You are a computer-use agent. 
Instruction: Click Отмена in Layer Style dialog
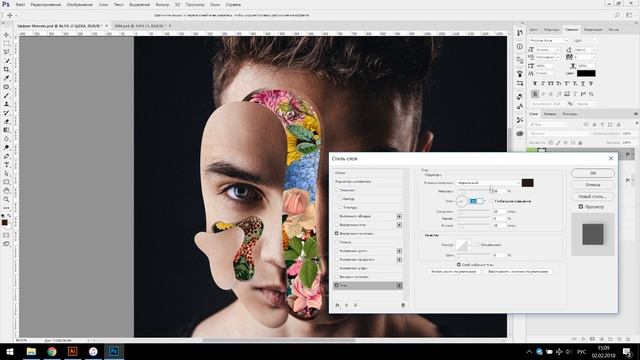coord(593,185)
